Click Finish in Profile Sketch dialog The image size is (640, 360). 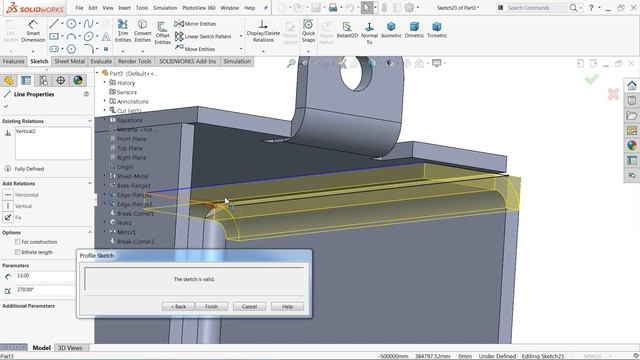pos(211,307)
